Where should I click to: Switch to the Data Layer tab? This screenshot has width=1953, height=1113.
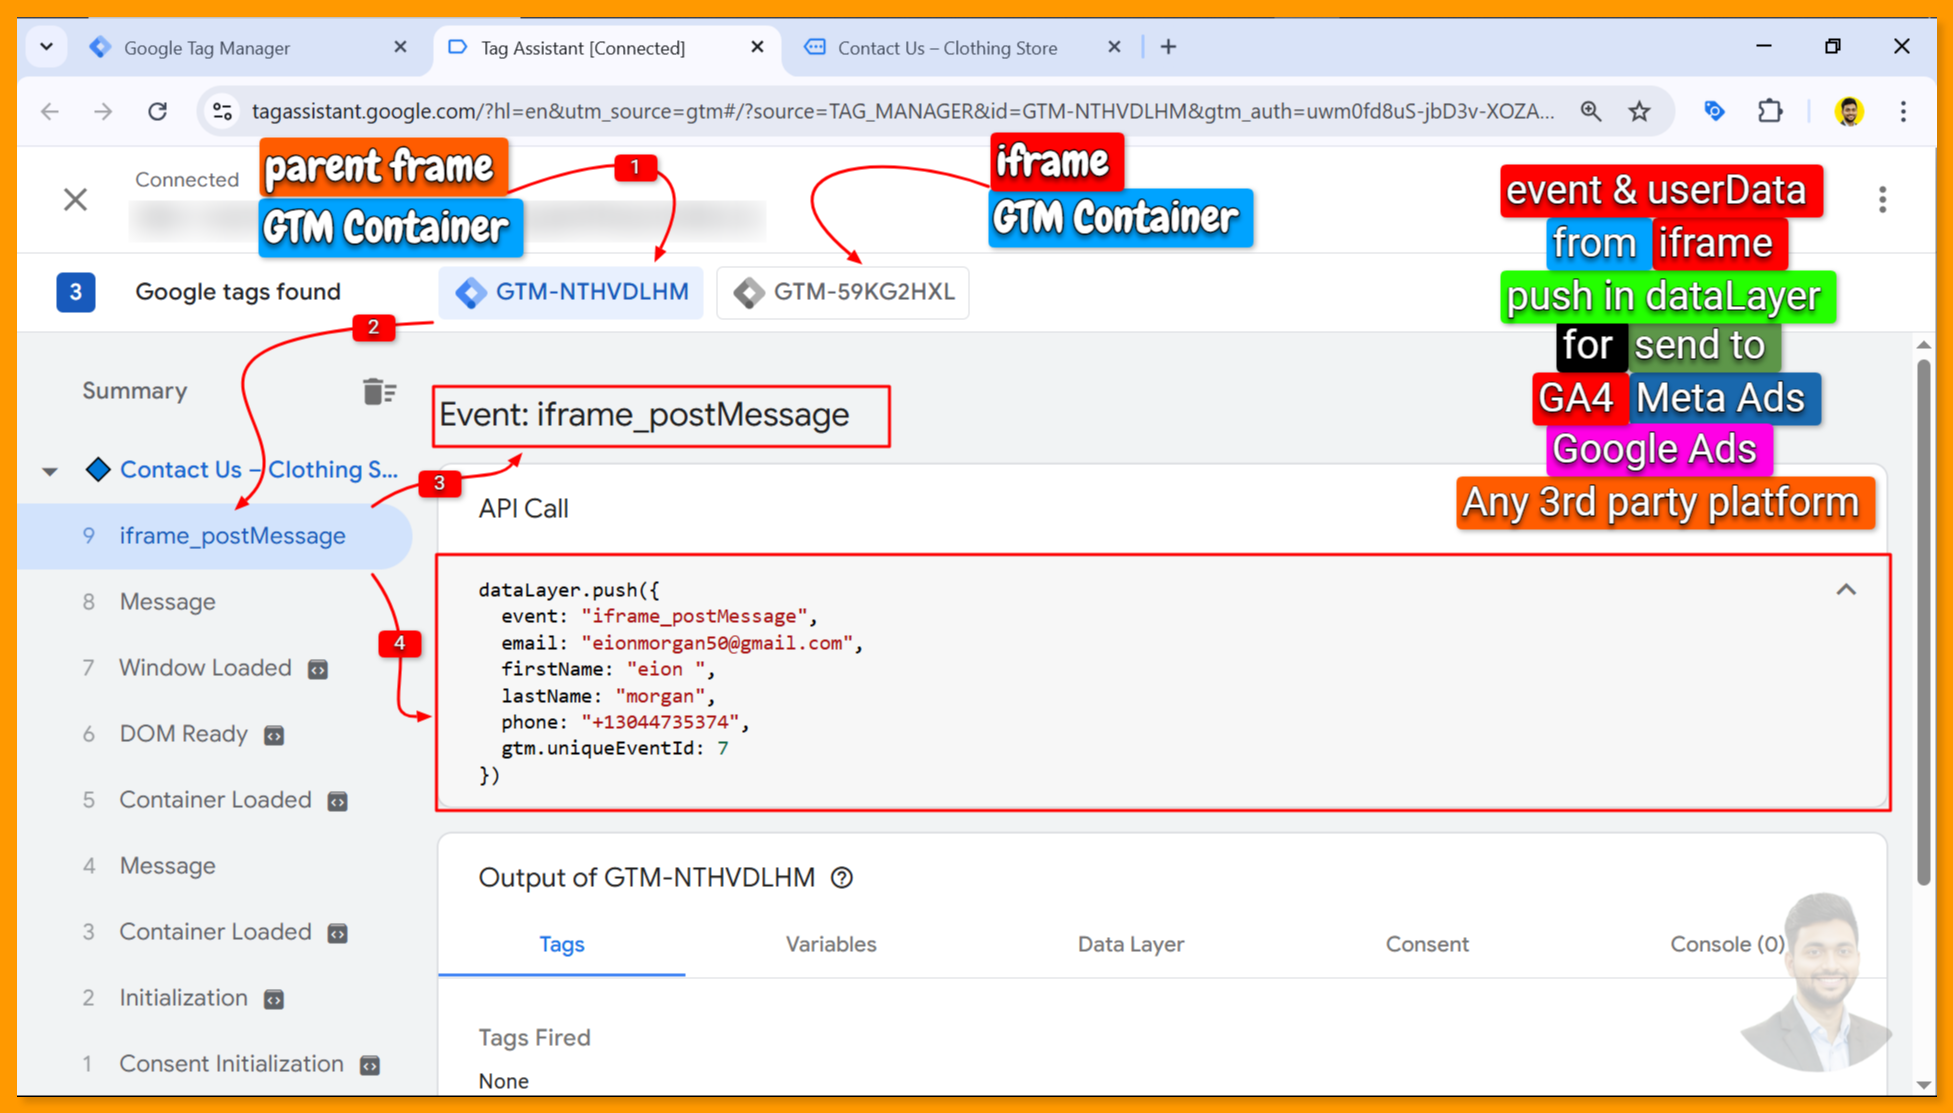coord(1130,944)
